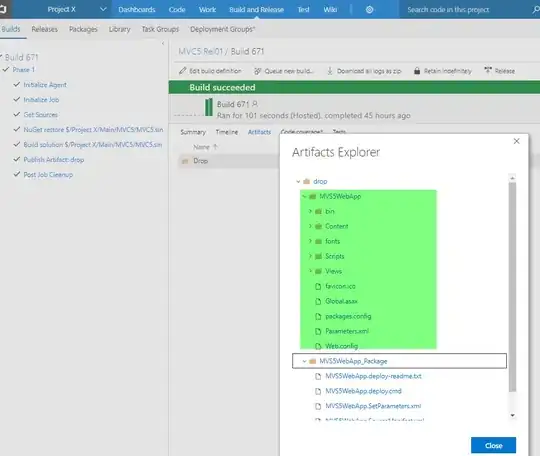Open the favicon.ico file in the artifact tree
Viewport: 540px width, 456px height.
(x=340, y=286)
